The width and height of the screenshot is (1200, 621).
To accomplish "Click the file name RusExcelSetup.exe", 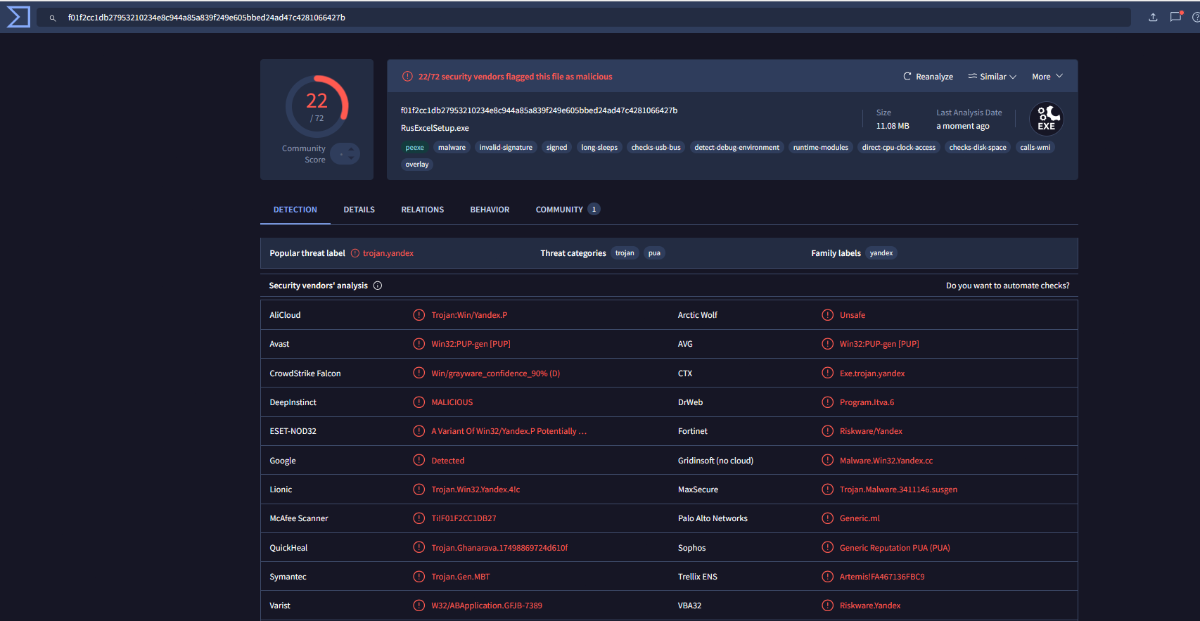I will pyautogui.click(x=435, y=128).
